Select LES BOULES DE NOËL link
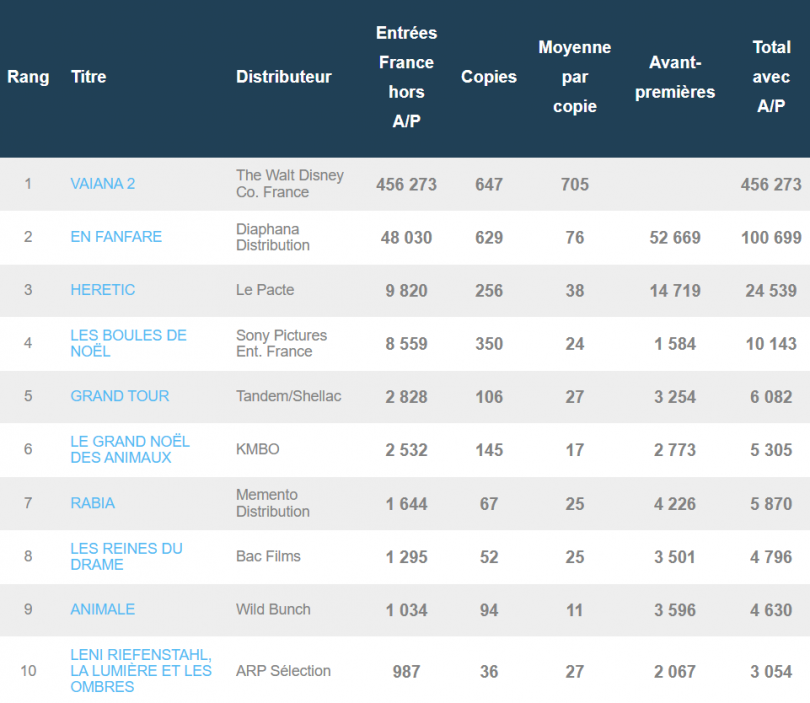This screenshot has width=810, height=703. coord(128,343)
